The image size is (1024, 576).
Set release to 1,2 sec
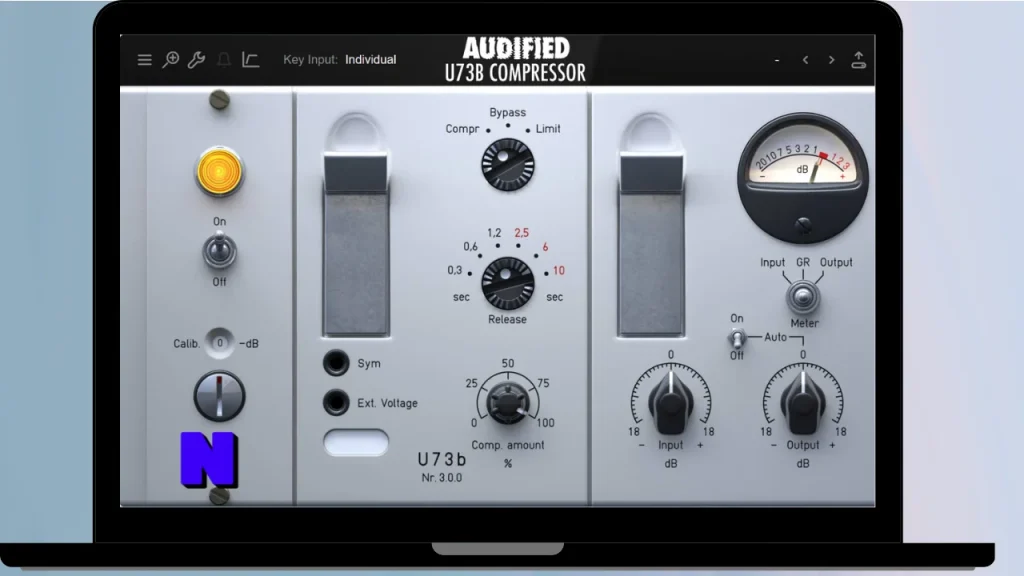click(494, 233)
